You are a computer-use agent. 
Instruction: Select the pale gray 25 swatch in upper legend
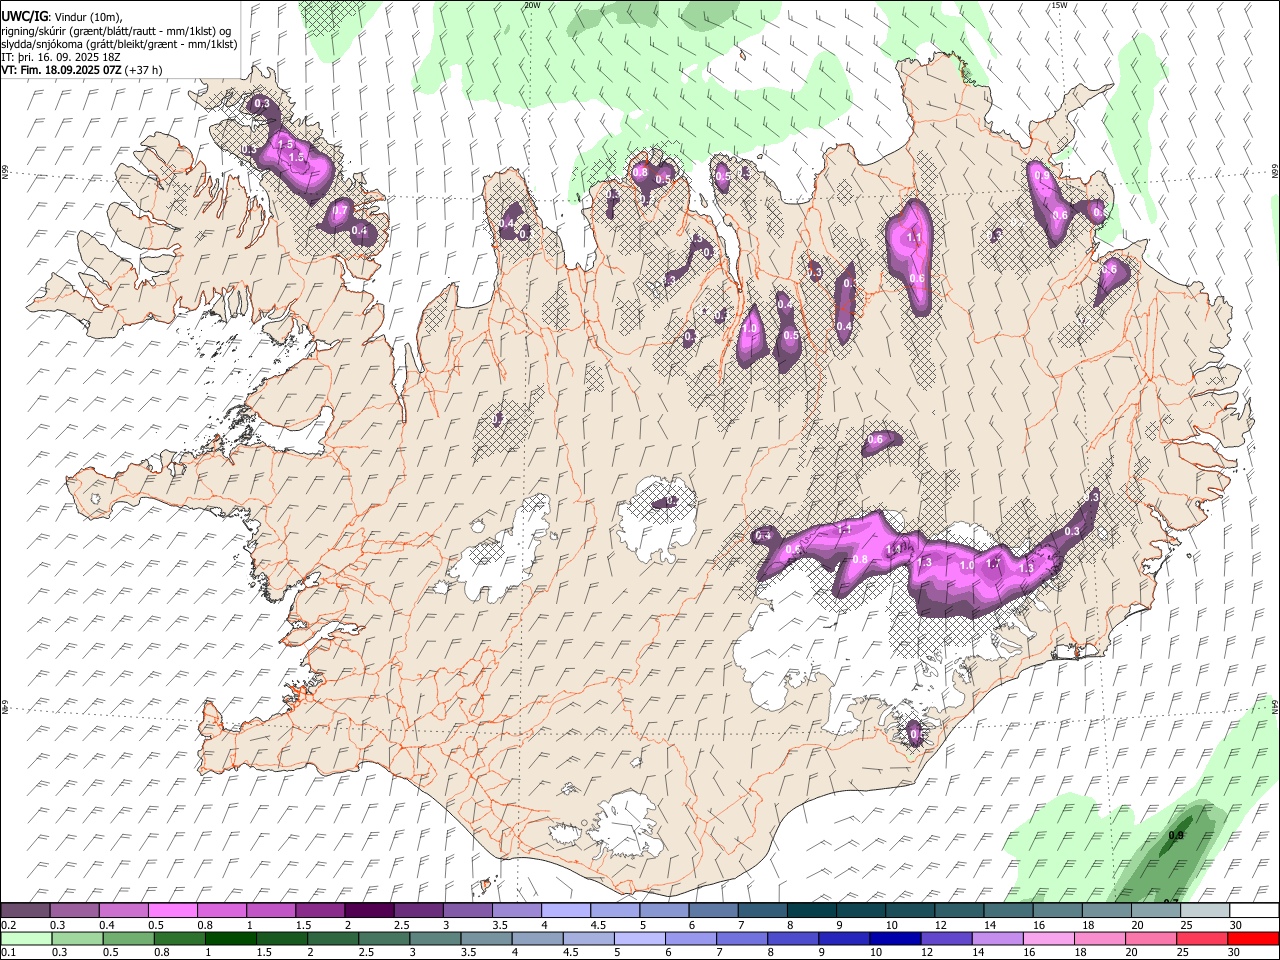point(1205,911)
